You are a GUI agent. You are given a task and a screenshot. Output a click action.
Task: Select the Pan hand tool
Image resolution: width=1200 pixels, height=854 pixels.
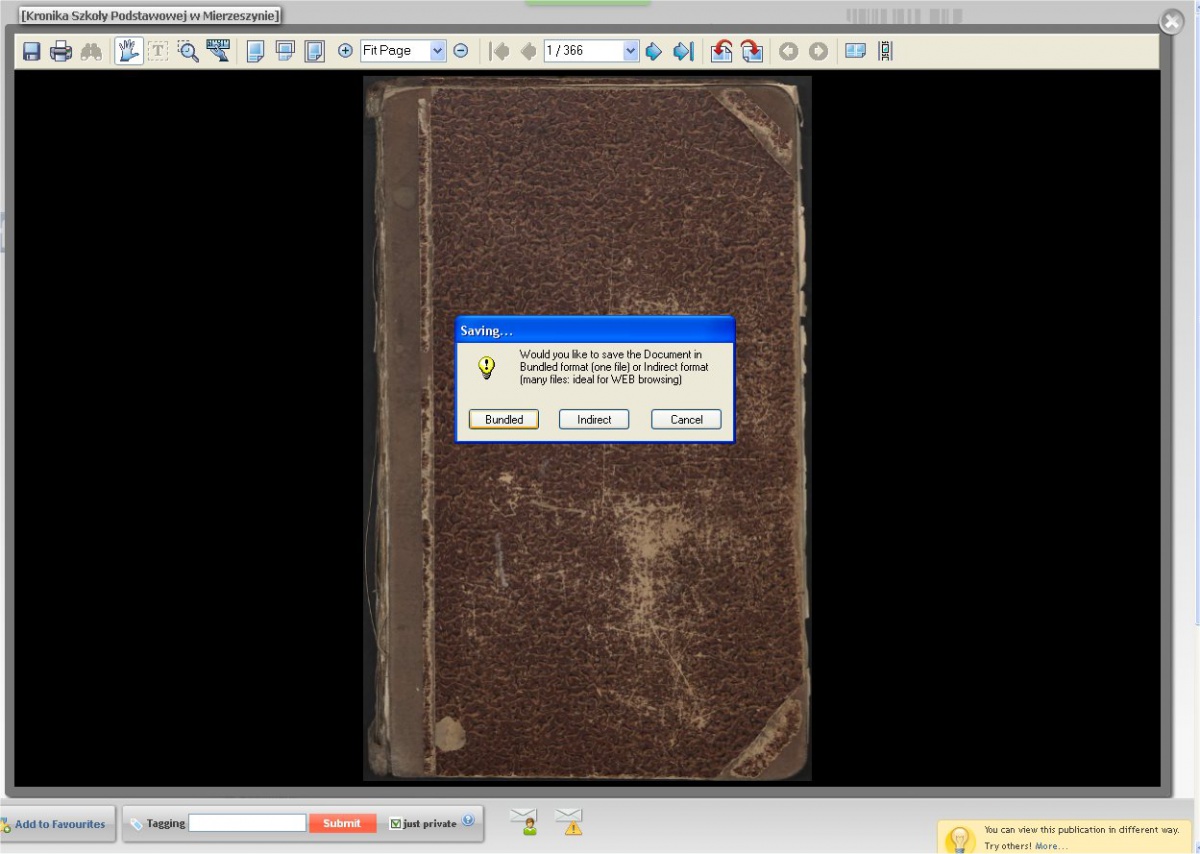128,51
